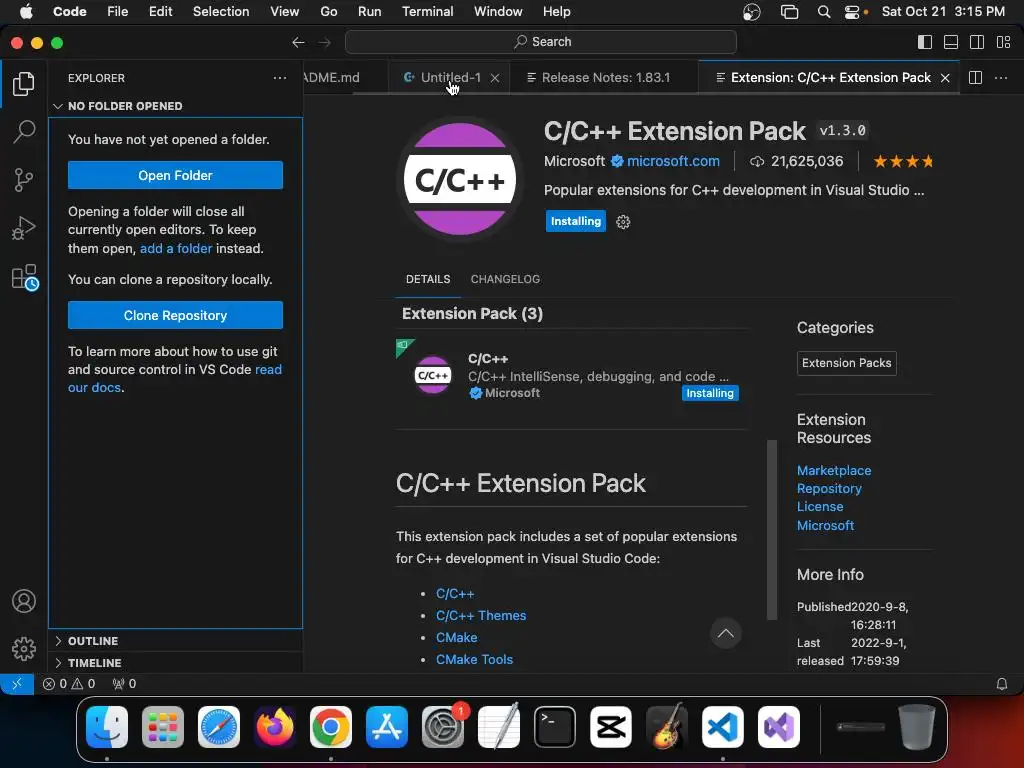The height and width of the screenshot is (768, 1024).
Task: Click the ports forwarded status item
Action: (124, 684)
